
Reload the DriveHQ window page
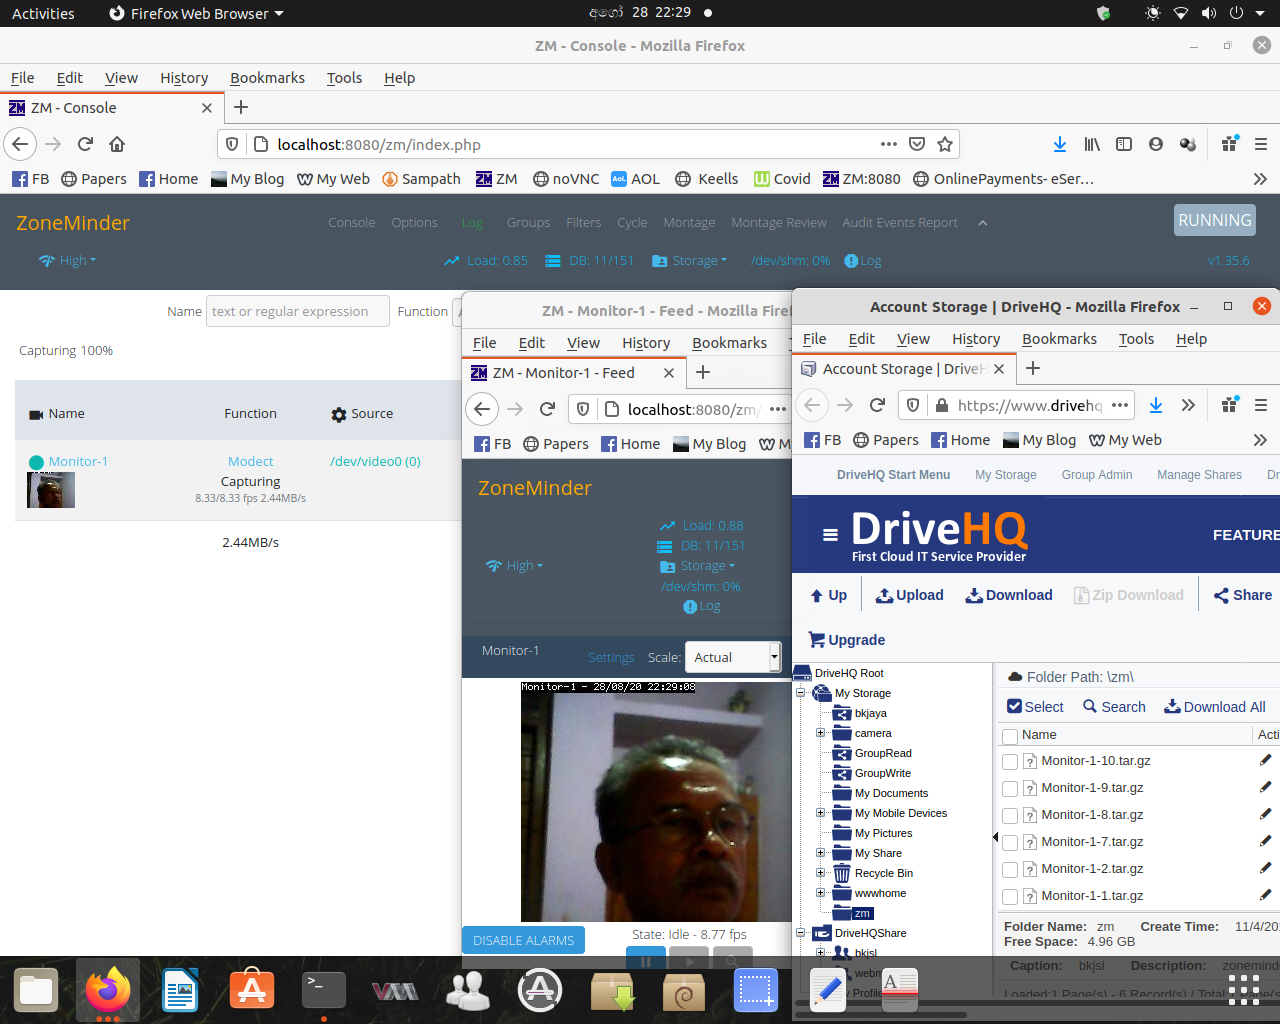(877, 405)
